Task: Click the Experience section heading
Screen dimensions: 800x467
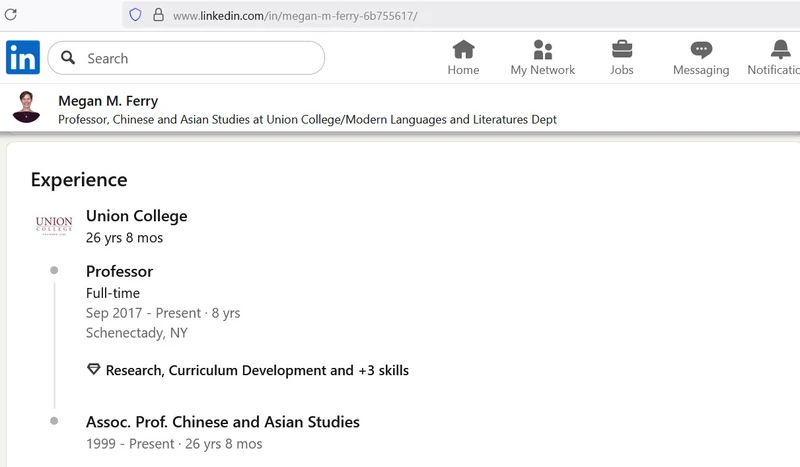Action: (x=79, y=180)
